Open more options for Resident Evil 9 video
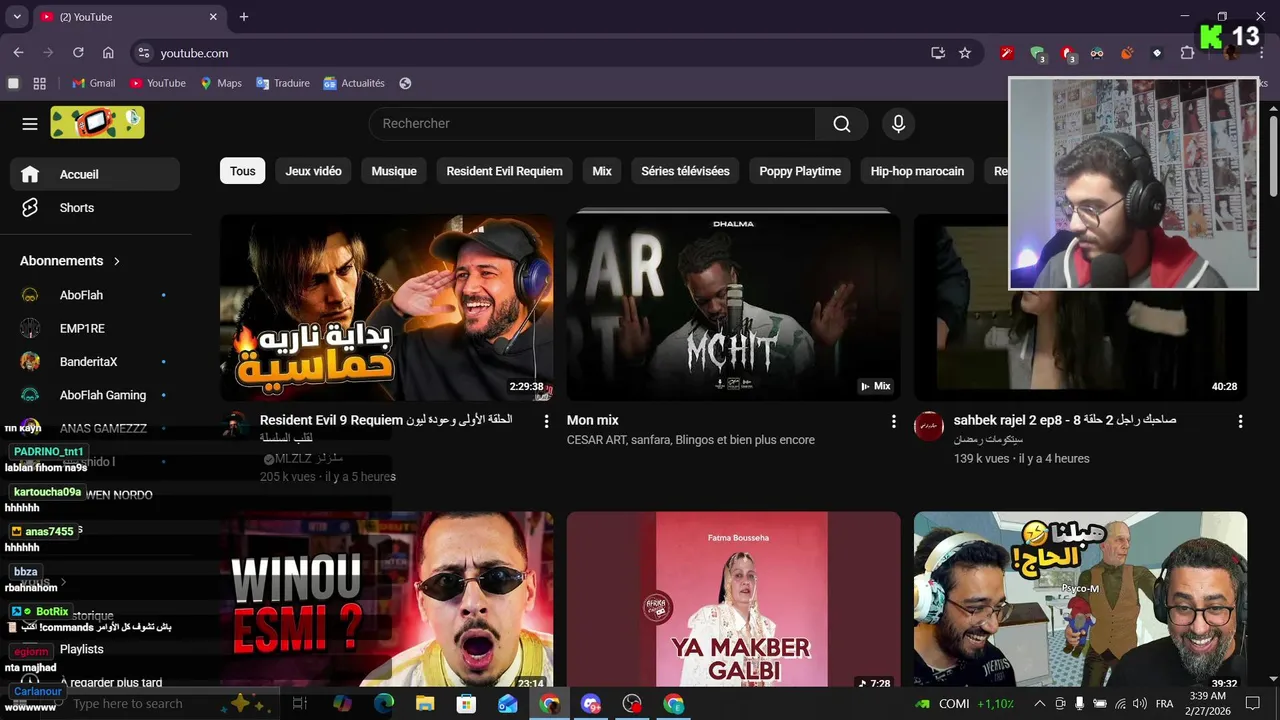 [546, 422]
